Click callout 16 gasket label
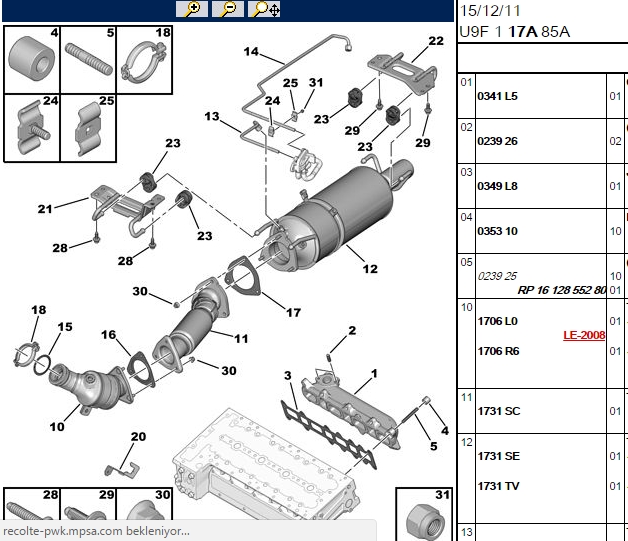628x541 pixels. (109, 334)
